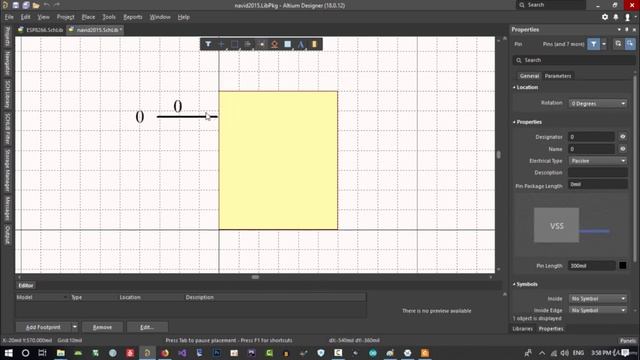Switch to the Libraries panel tab
640x360 pixels.
coord(522,329)
